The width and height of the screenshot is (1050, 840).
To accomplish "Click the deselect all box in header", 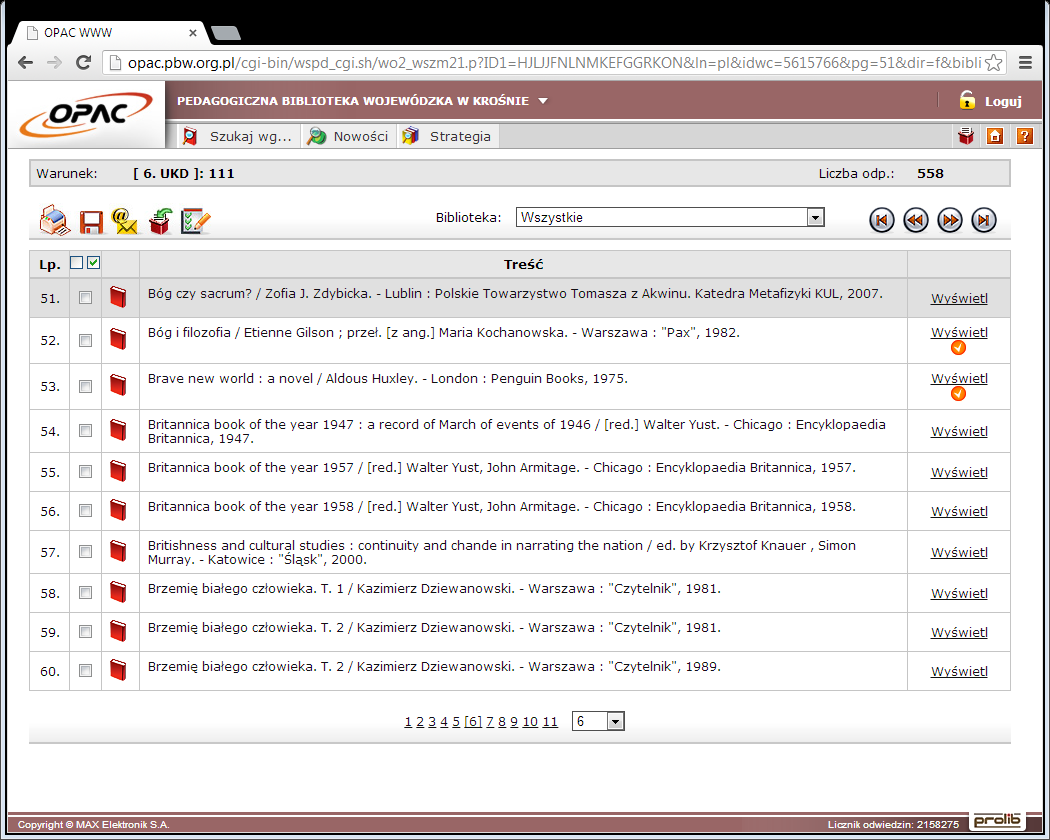I will 76,263.
